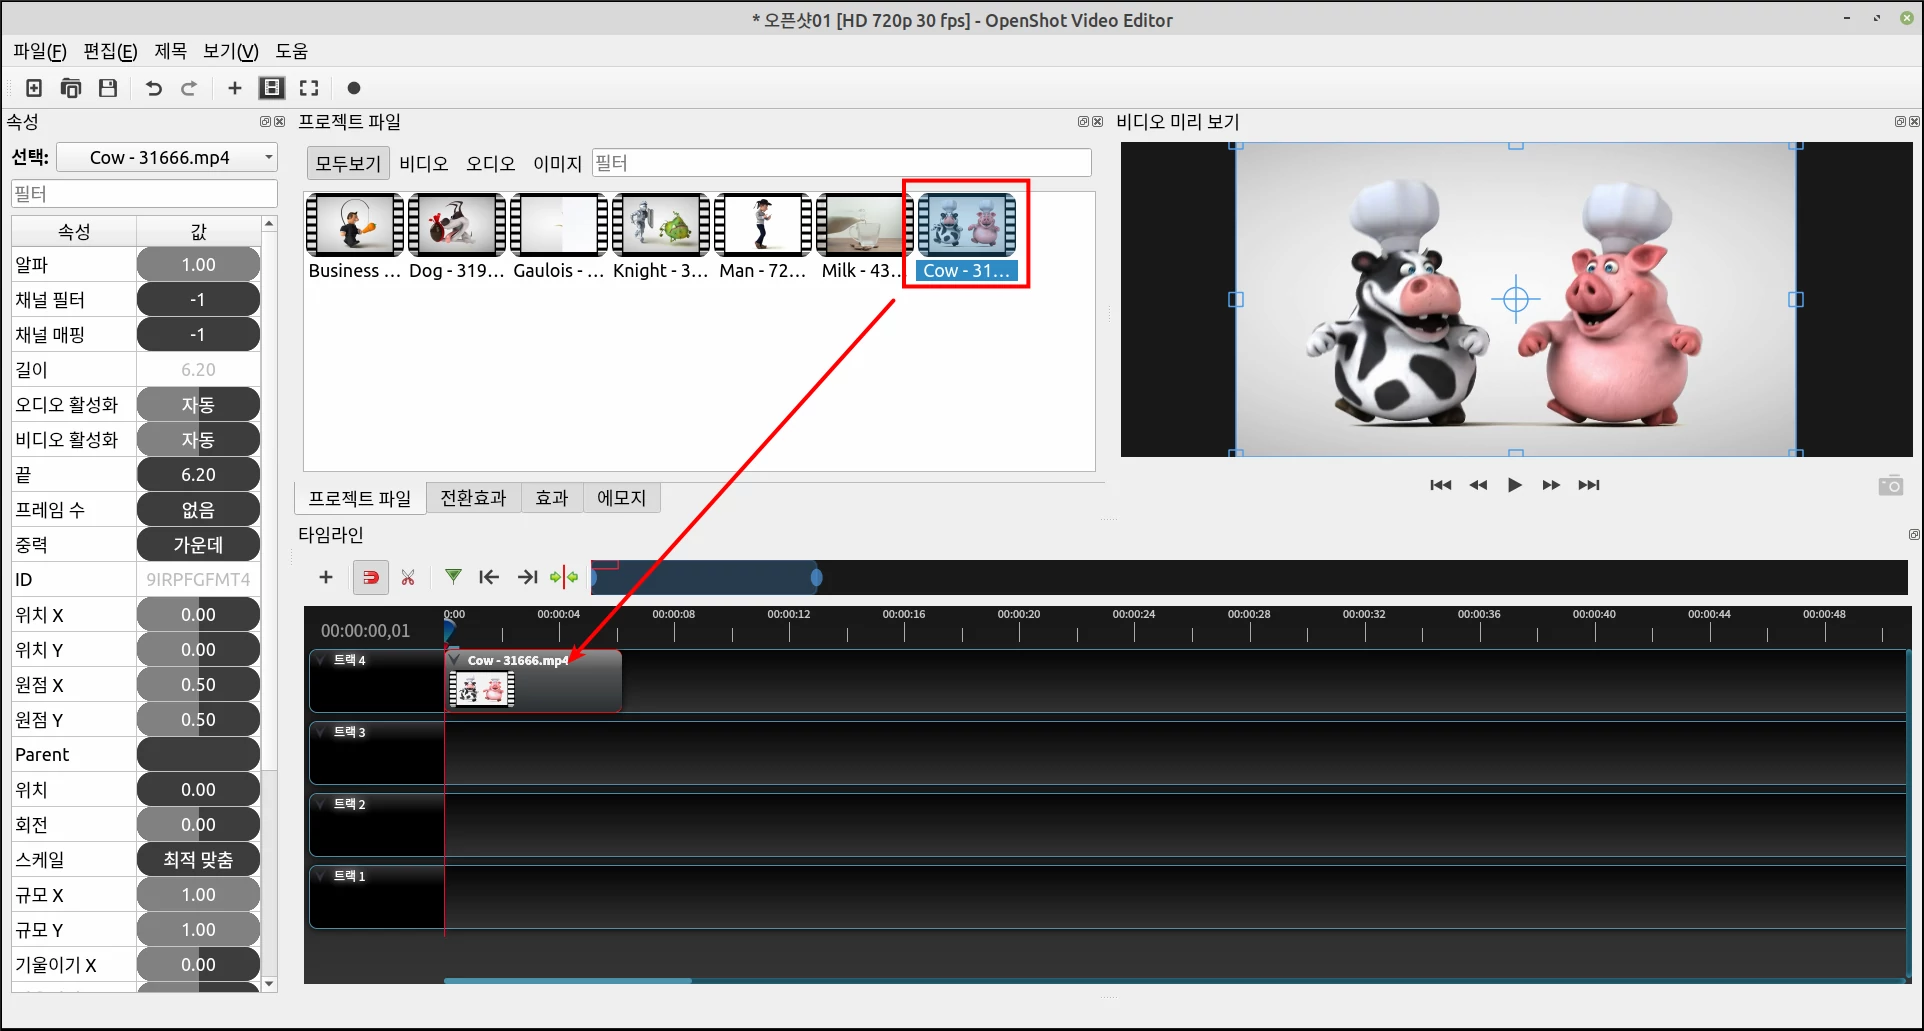
Task: Select the 비디오 filter button
Action: [x=424, y=163]
